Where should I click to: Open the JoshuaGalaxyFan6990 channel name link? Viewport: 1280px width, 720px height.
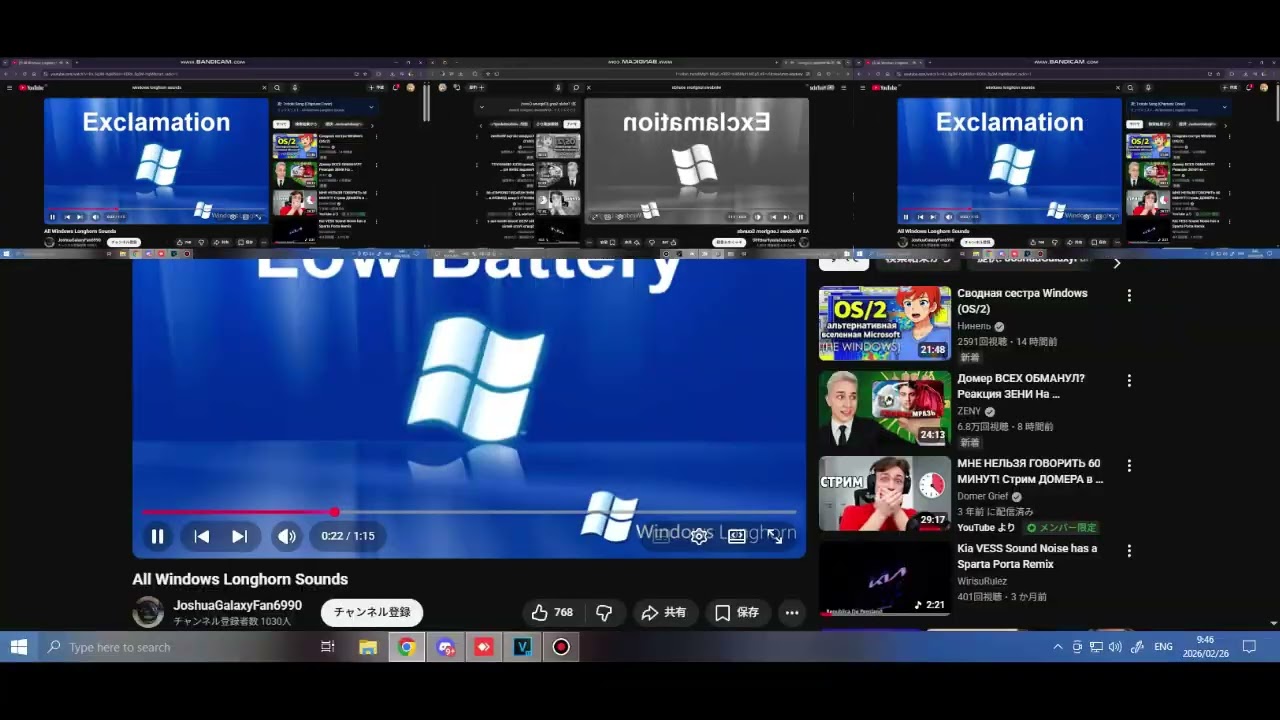tap(237, 605)
